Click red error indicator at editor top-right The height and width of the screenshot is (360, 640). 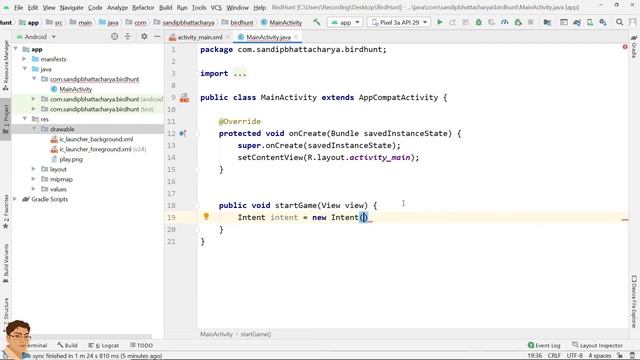(625, 47)
